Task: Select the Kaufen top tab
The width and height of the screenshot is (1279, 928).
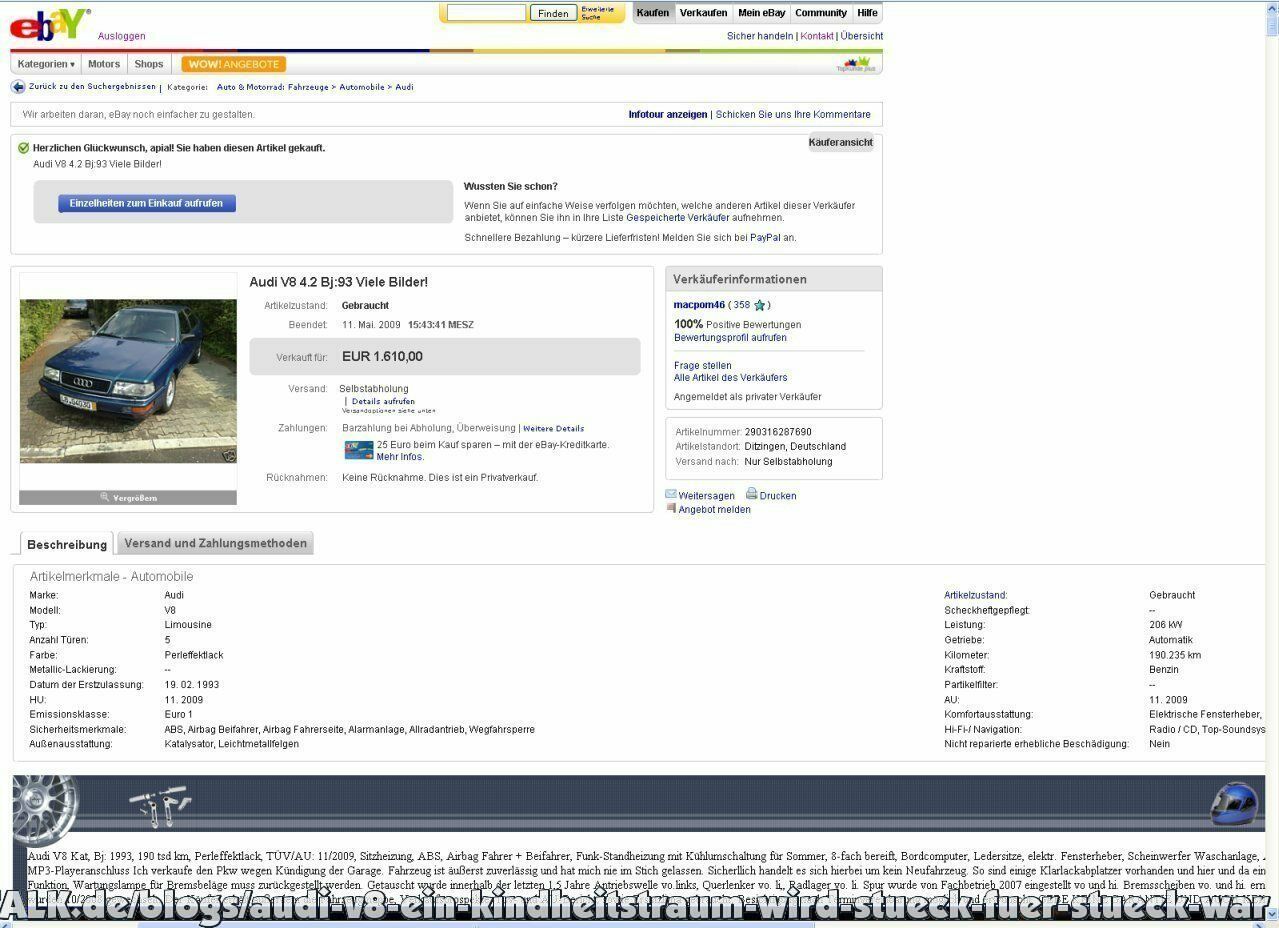Action: [653, 13]
